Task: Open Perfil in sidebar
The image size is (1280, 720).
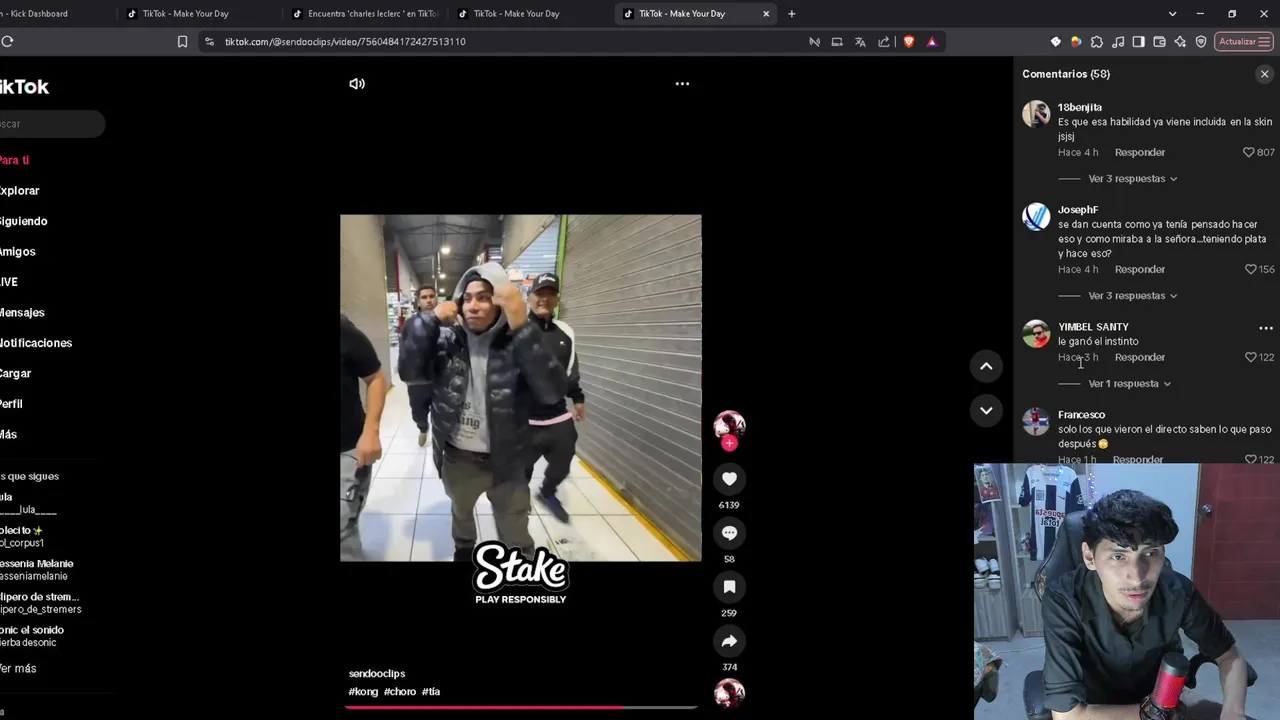Action: [x=11, y=404]
